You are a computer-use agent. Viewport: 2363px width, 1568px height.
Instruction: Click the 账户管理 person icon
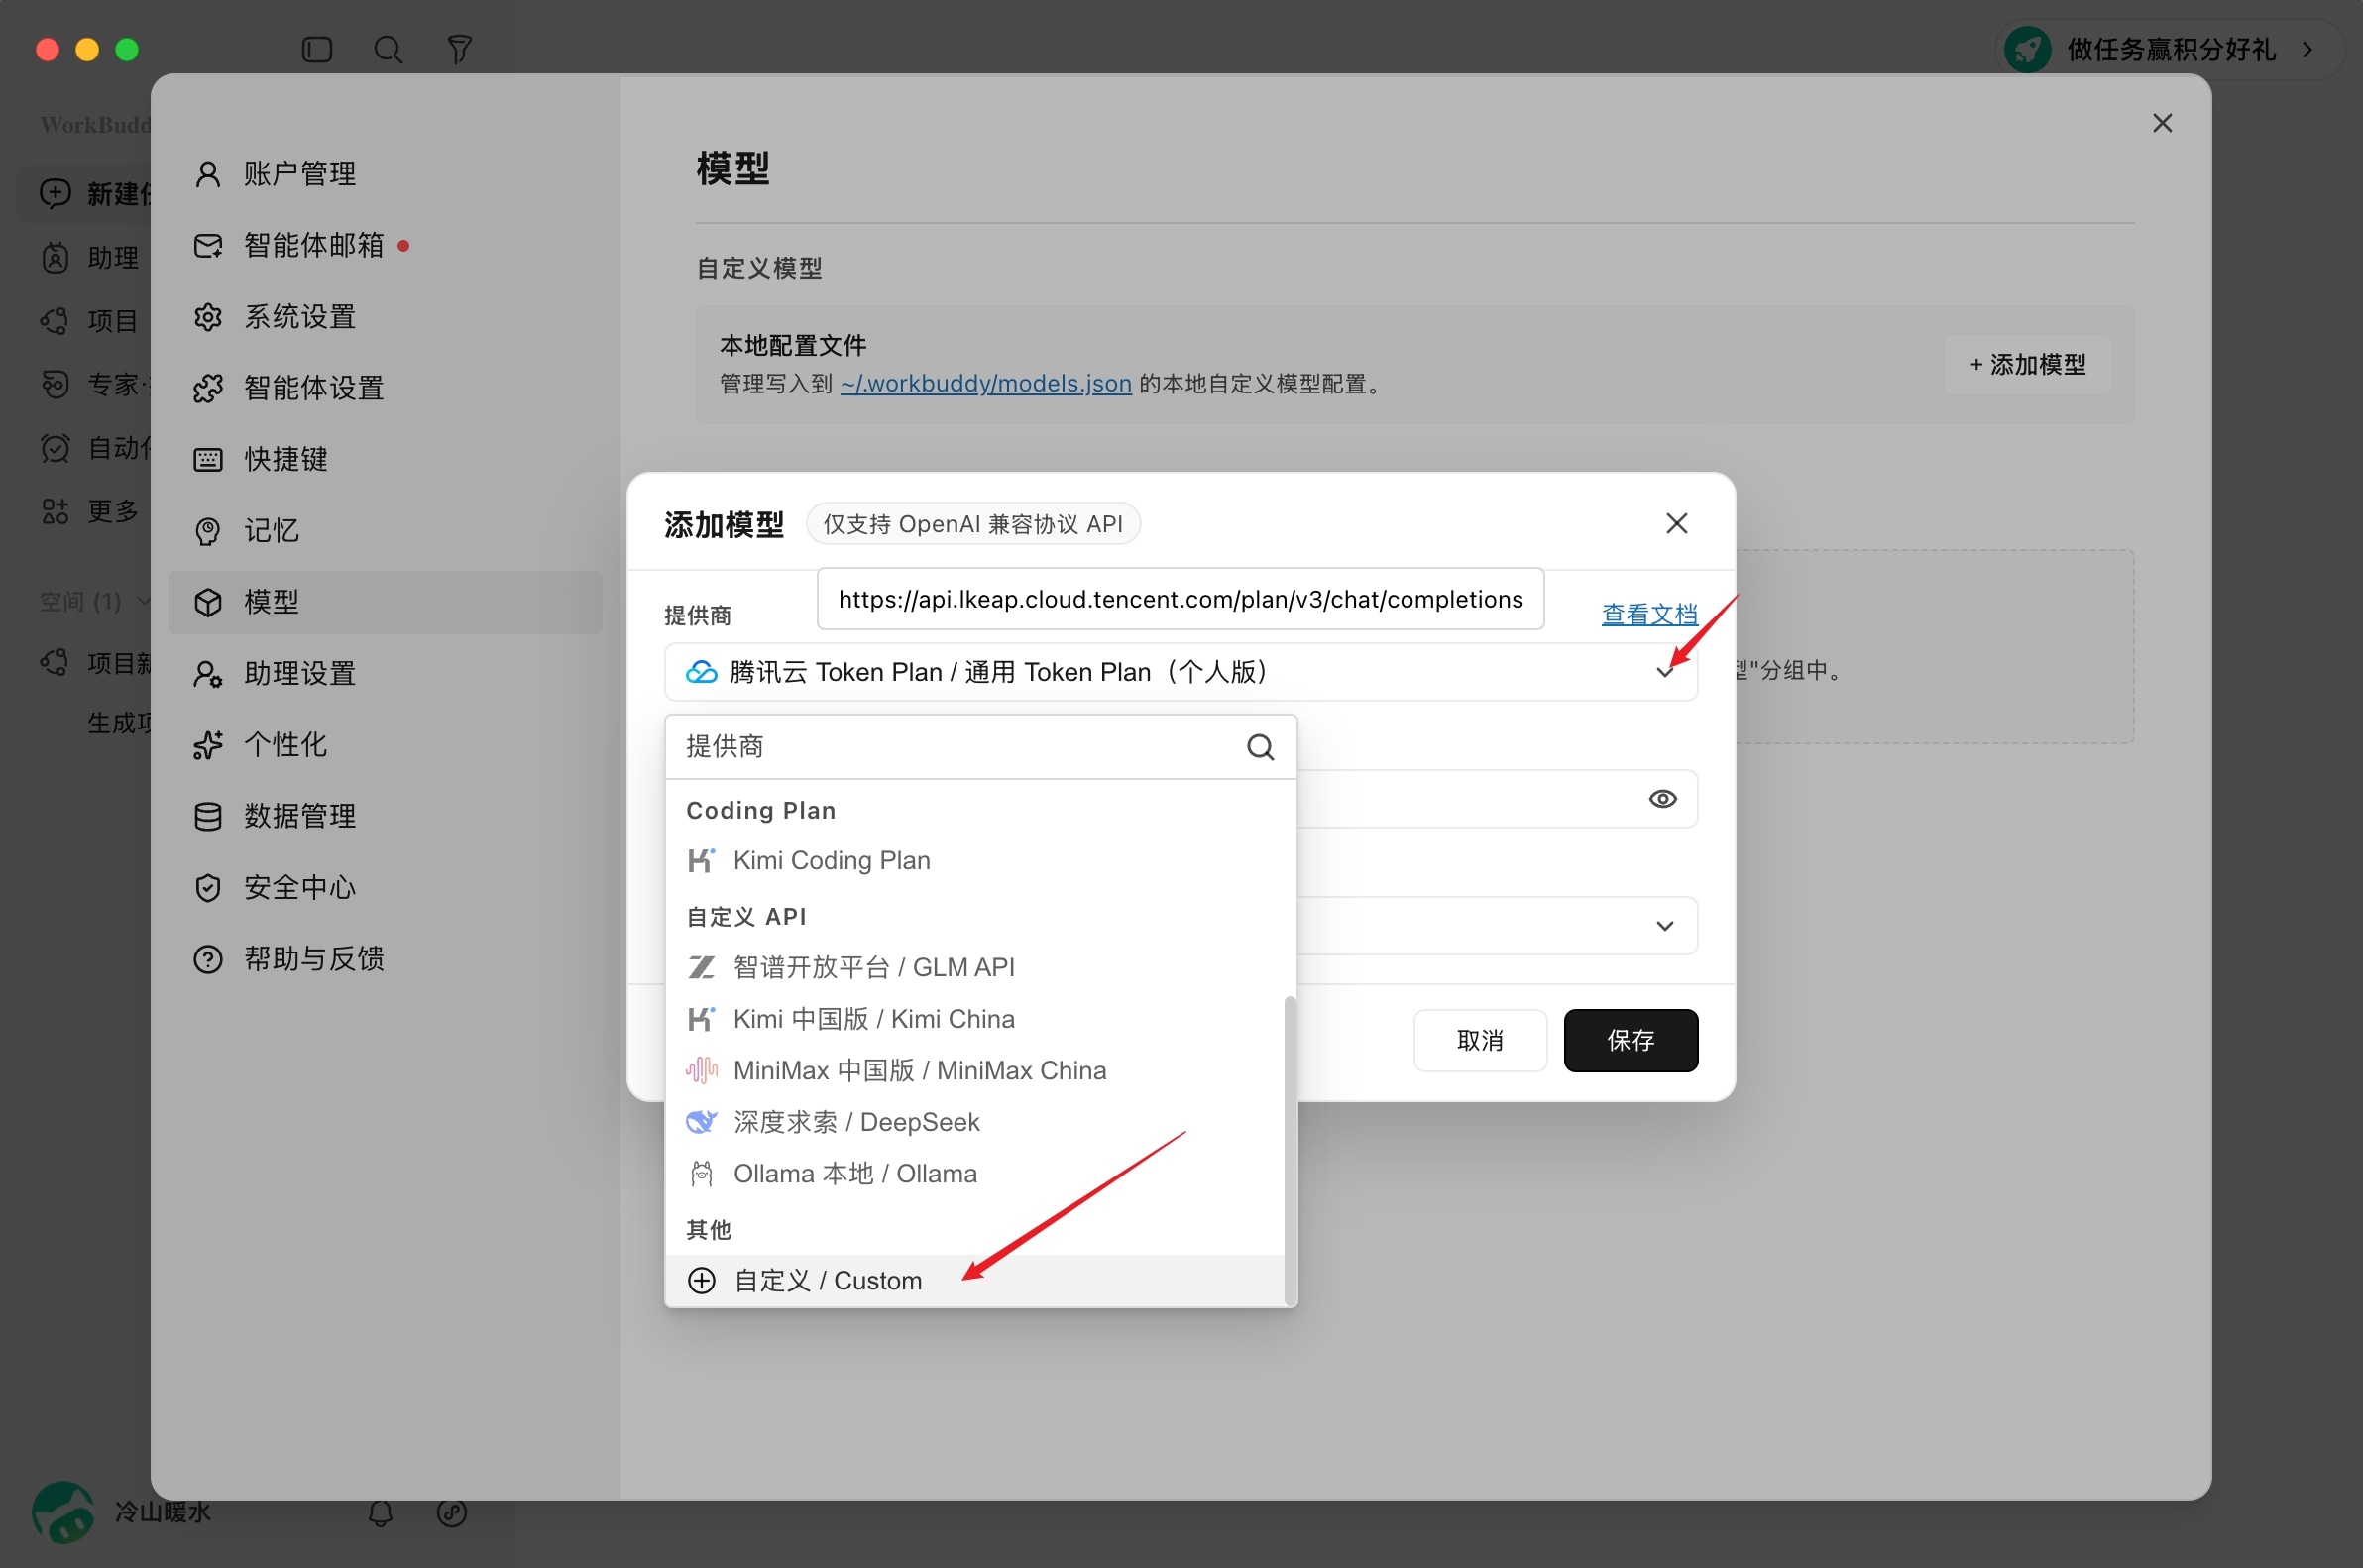click(207, 174)
